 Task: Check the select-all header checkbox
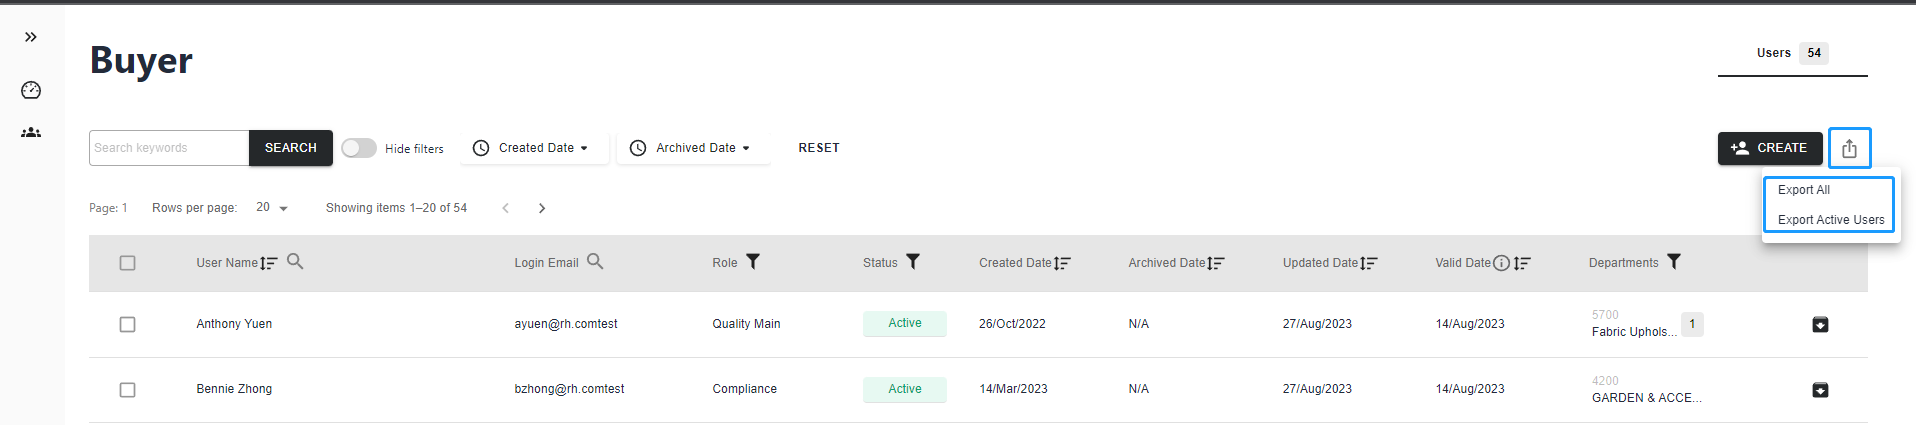point(127,263)
